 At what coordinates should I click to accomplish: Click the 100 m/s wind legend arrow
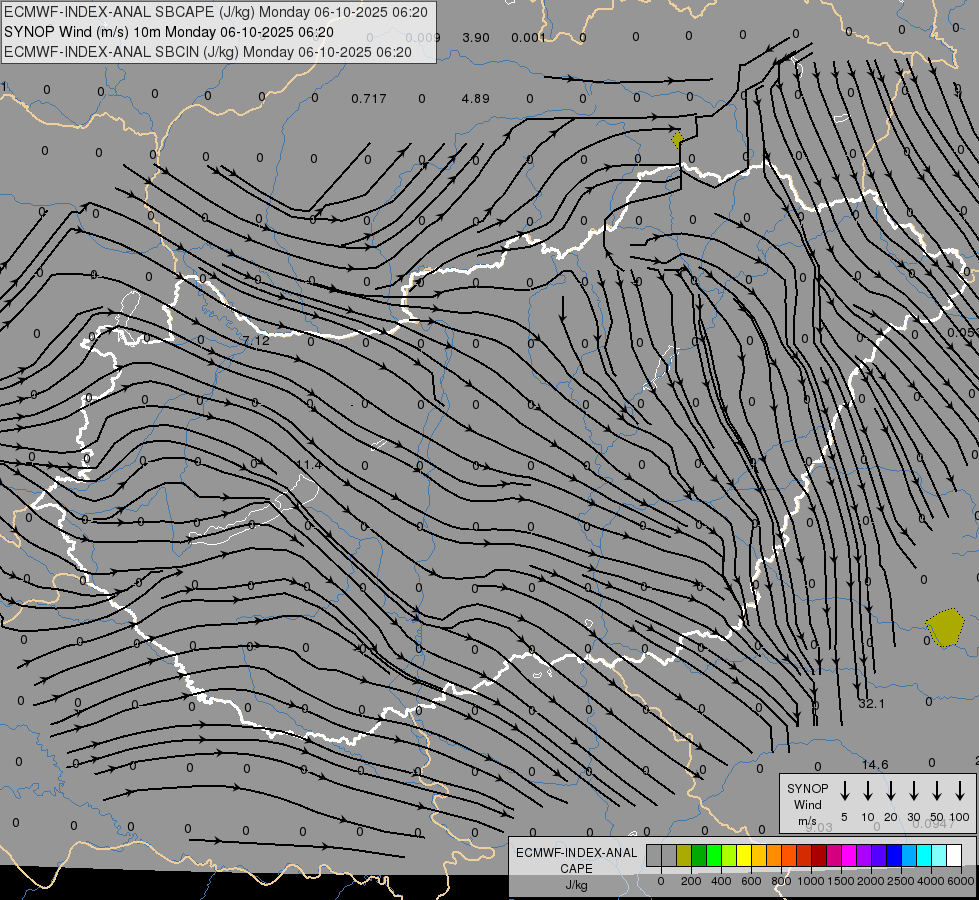(x=960, y=791)
